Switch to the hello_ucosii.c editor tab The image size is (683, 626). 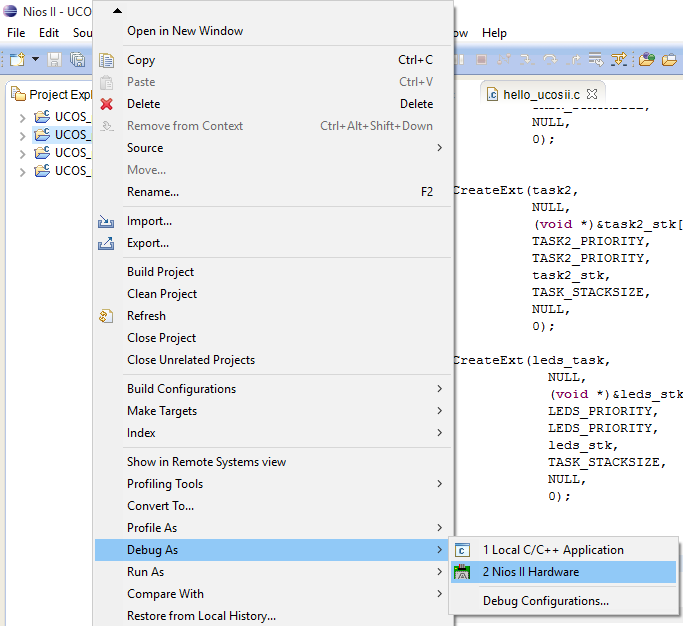tap(541, 95)
